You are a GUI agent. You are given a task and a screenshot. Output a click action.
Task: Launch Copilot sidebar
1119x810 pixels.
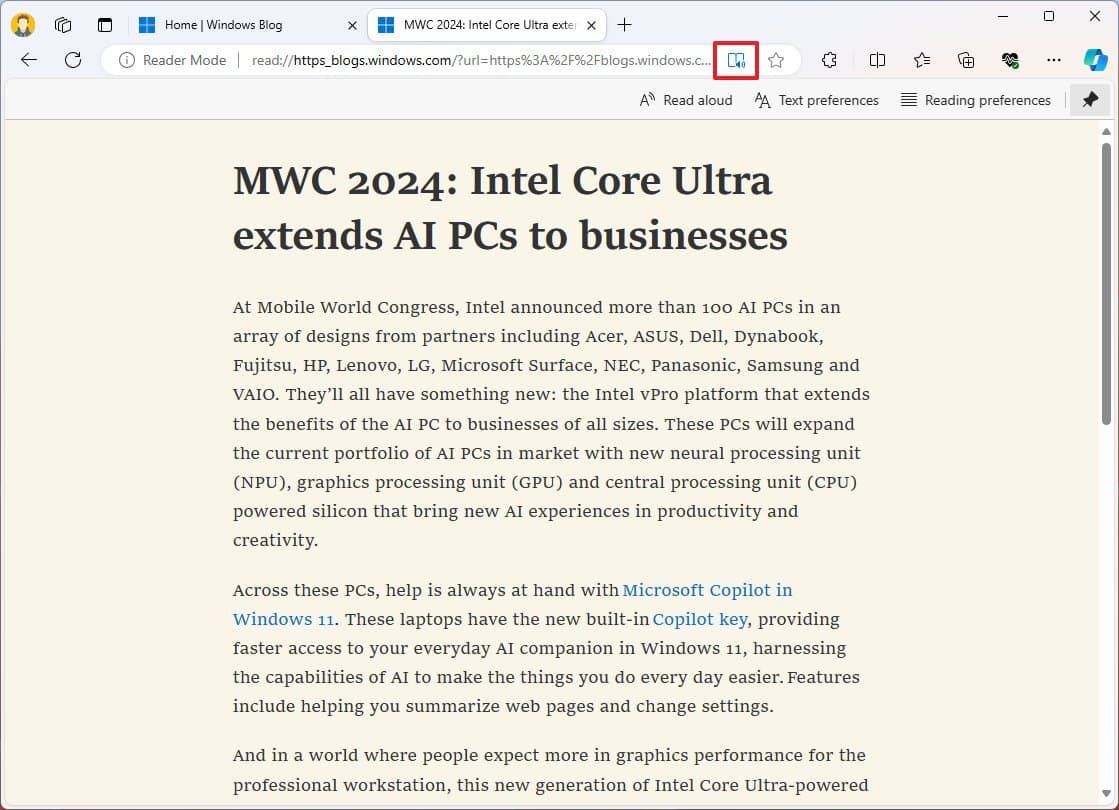point(1095,60)
